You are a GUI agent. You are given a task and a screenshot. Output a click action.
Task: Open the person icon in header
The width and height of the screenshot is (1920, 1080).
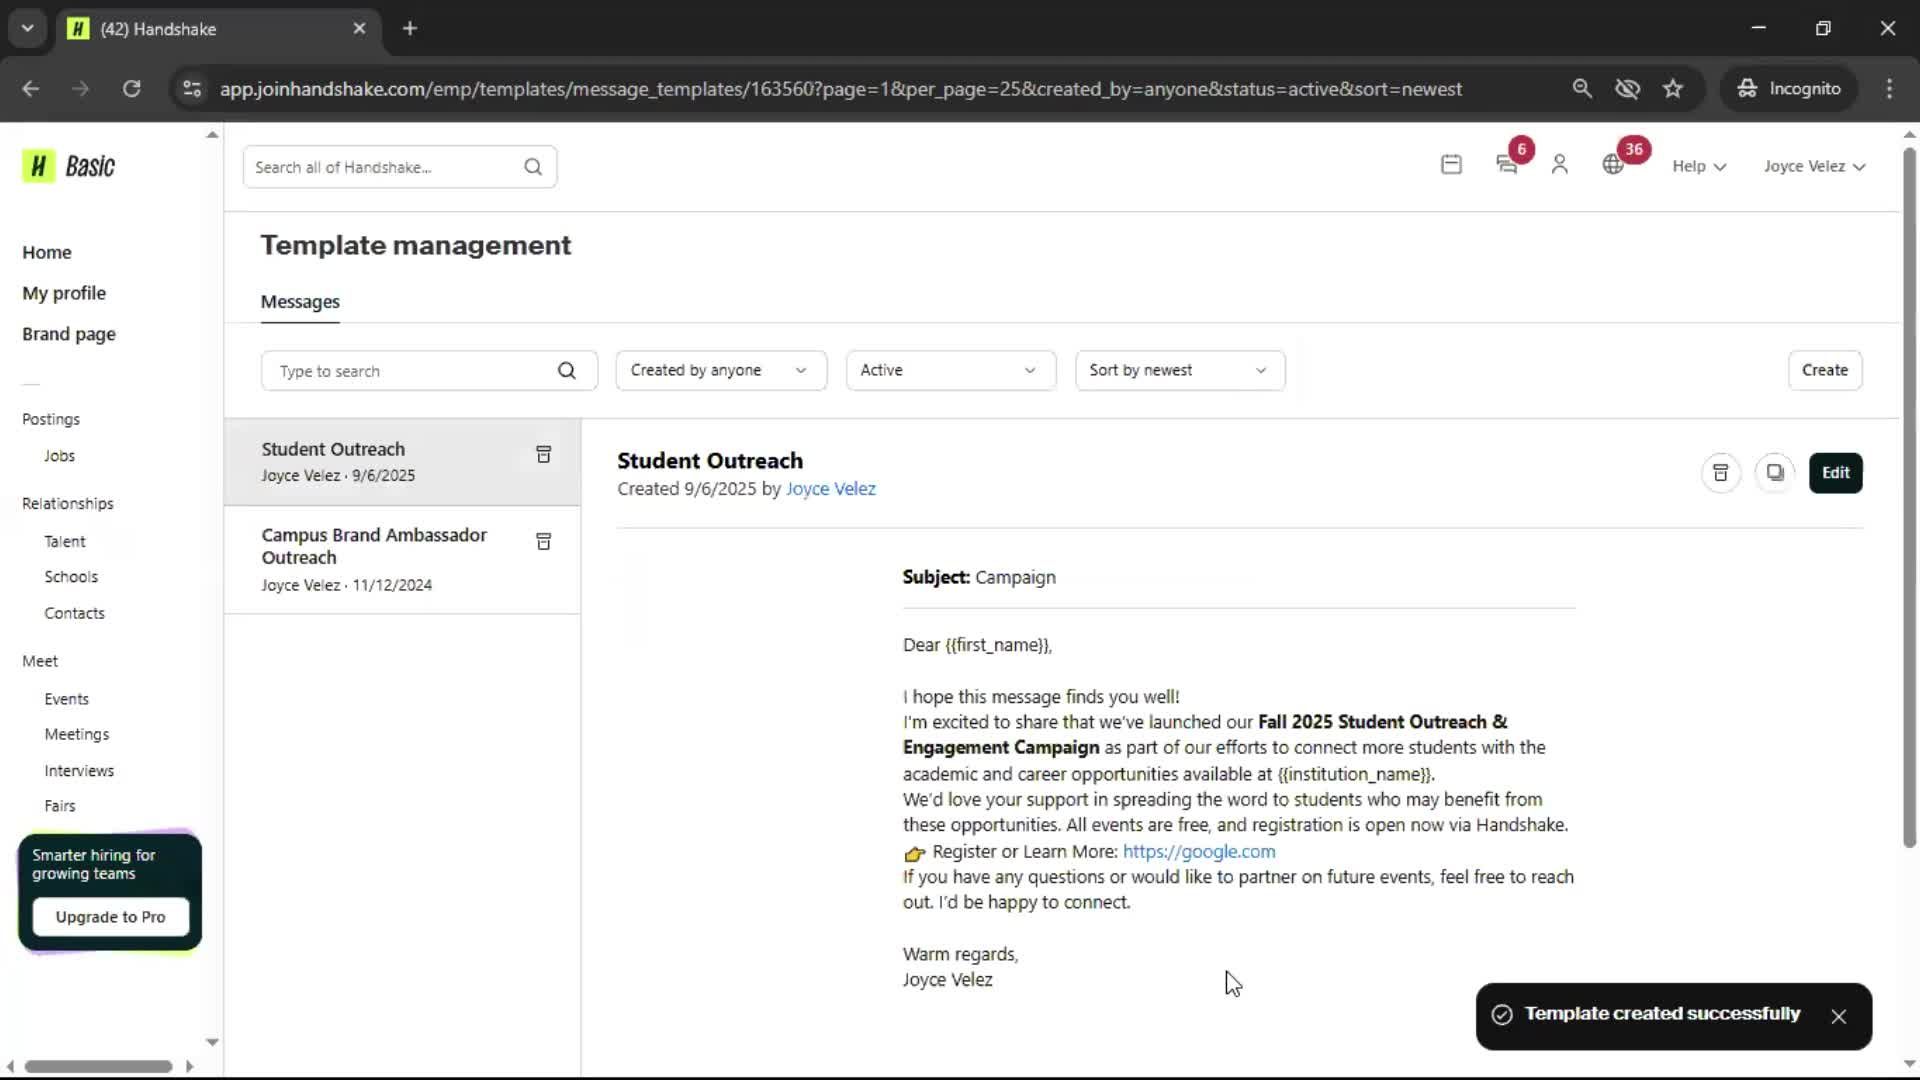[1559, 165]
